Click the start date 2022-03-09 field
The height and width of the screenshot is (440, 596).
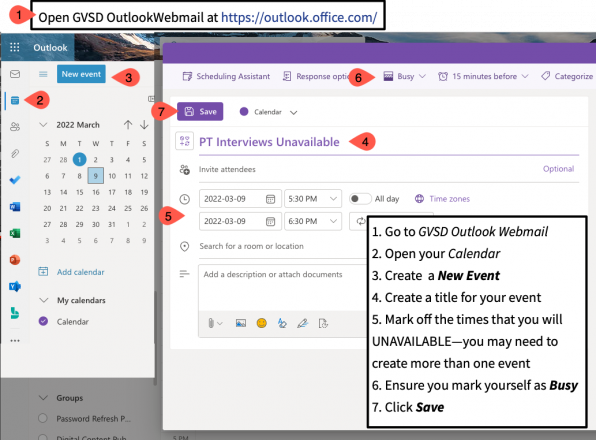coord(240,199)
